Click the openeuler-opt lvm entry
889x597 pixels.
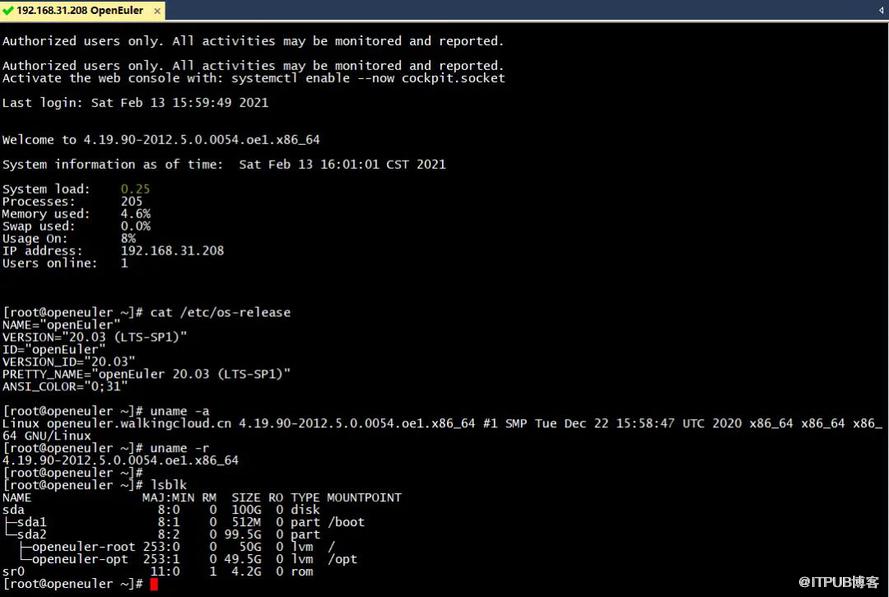coord(80,559)
